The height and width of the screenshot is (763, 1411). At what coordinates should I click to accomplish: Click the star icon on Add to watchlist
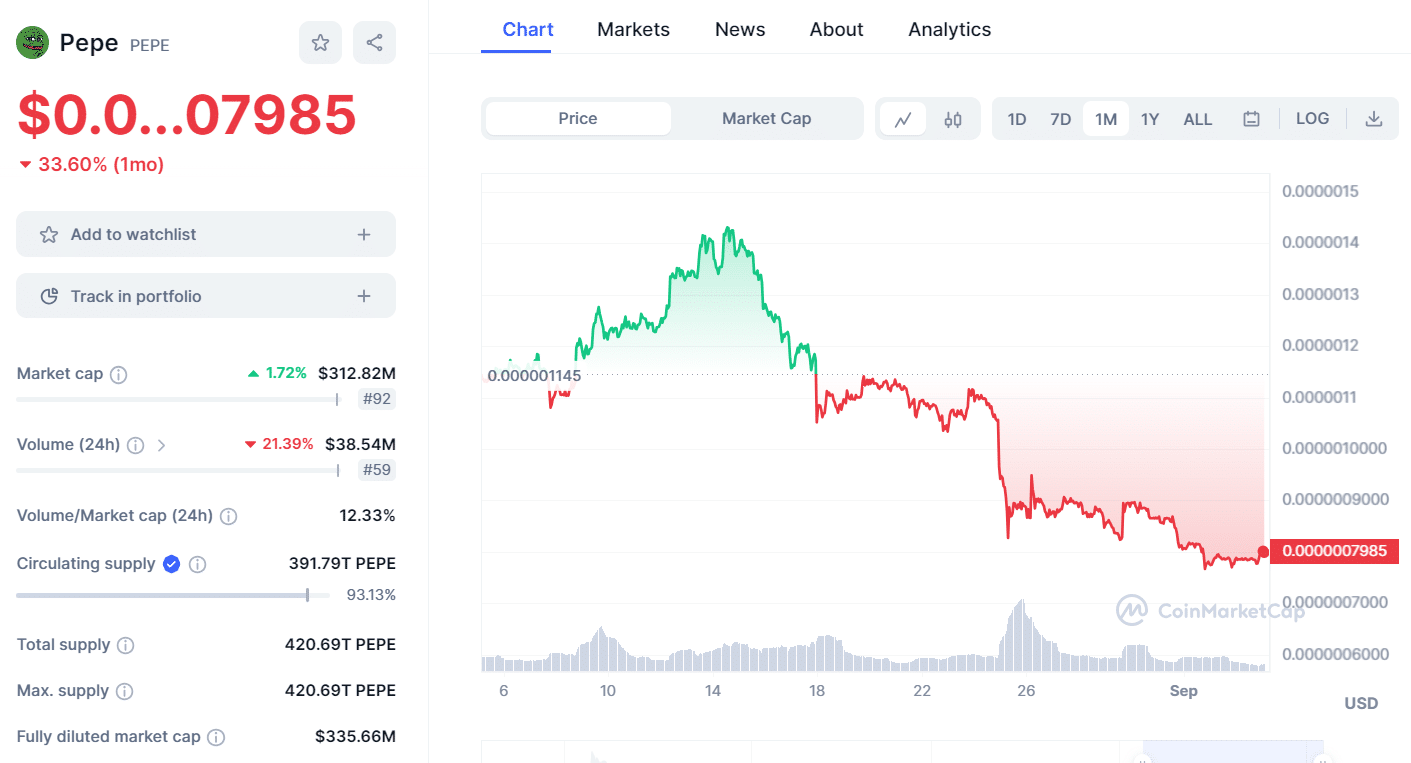(48, 235)
